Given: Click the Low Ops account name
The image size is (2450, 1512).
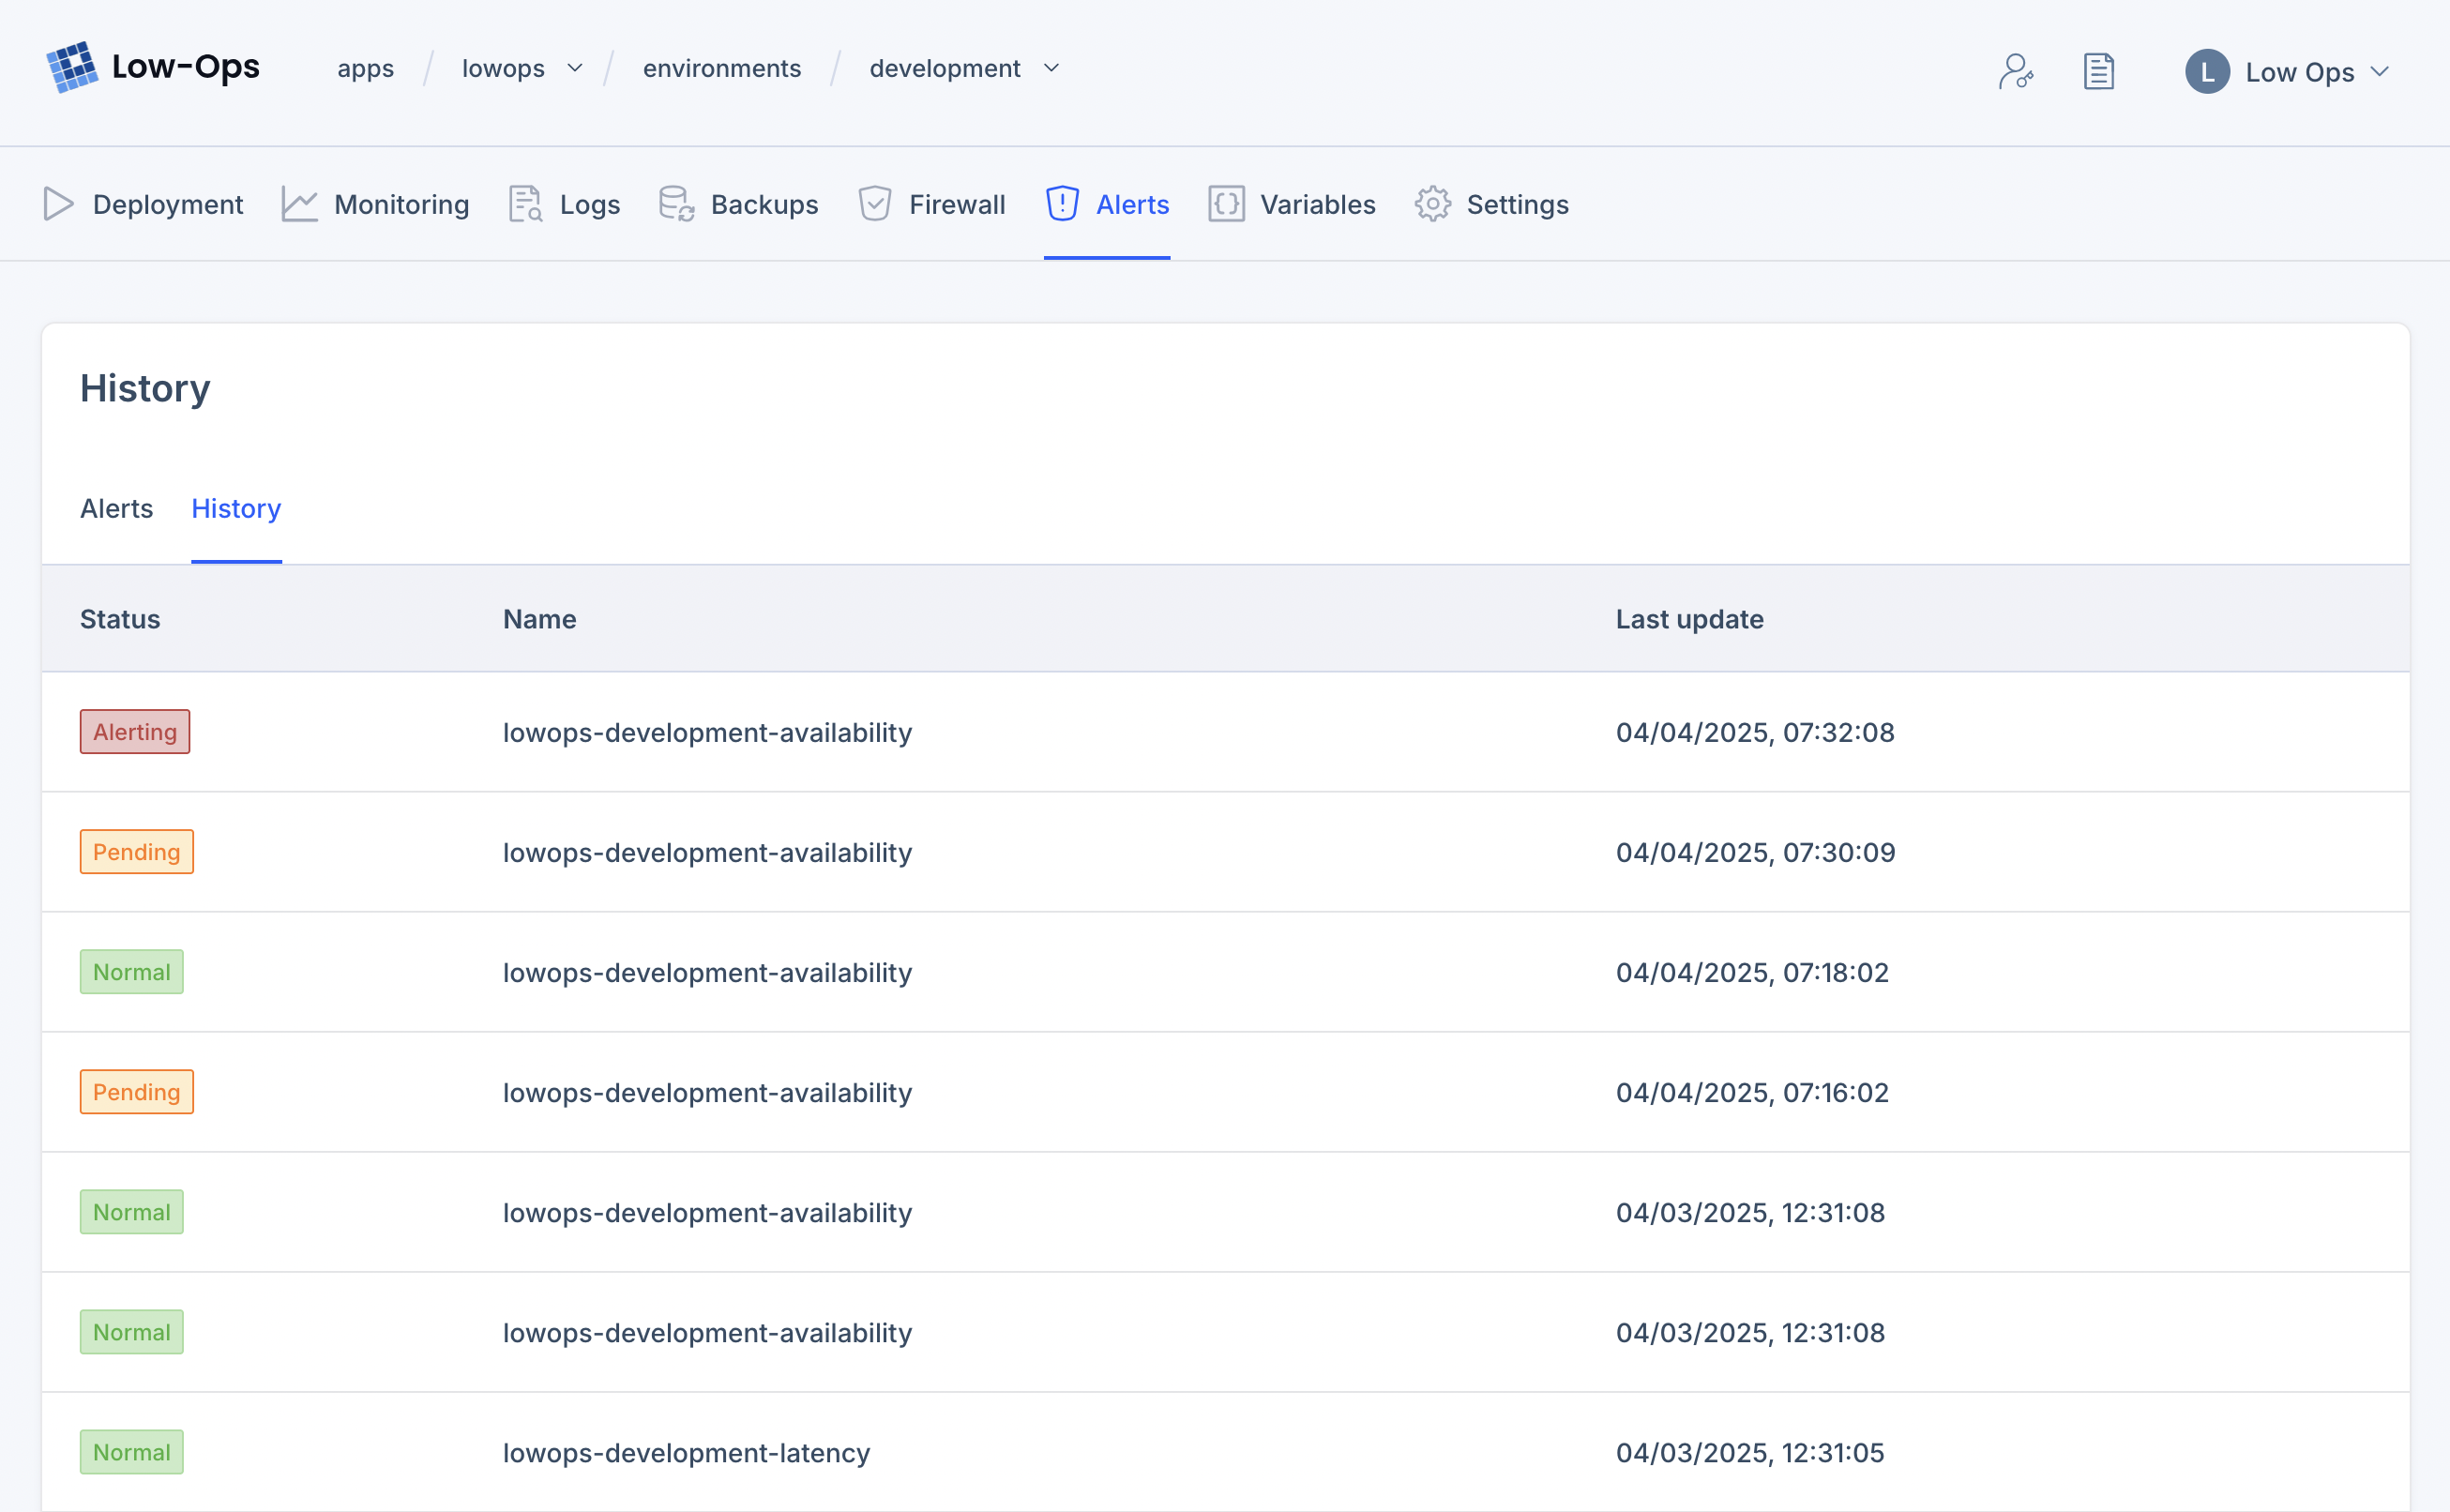Looking at the screenshot, I should point(2299,72).
